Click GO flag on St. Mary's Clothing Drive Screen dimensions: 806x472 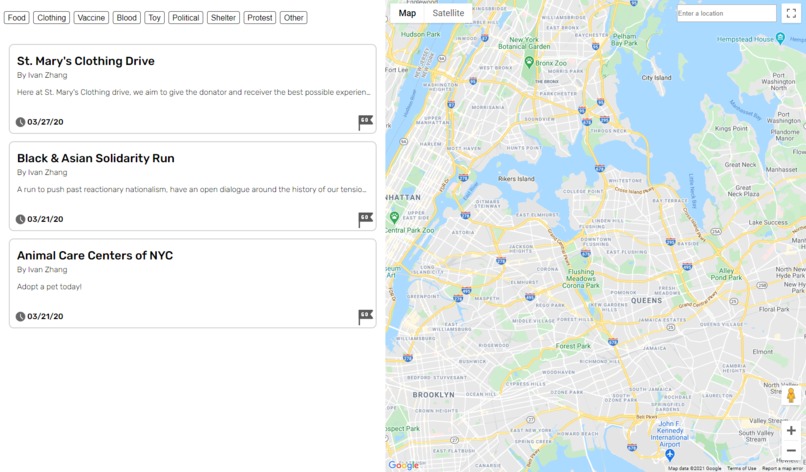tap(365, 122)
